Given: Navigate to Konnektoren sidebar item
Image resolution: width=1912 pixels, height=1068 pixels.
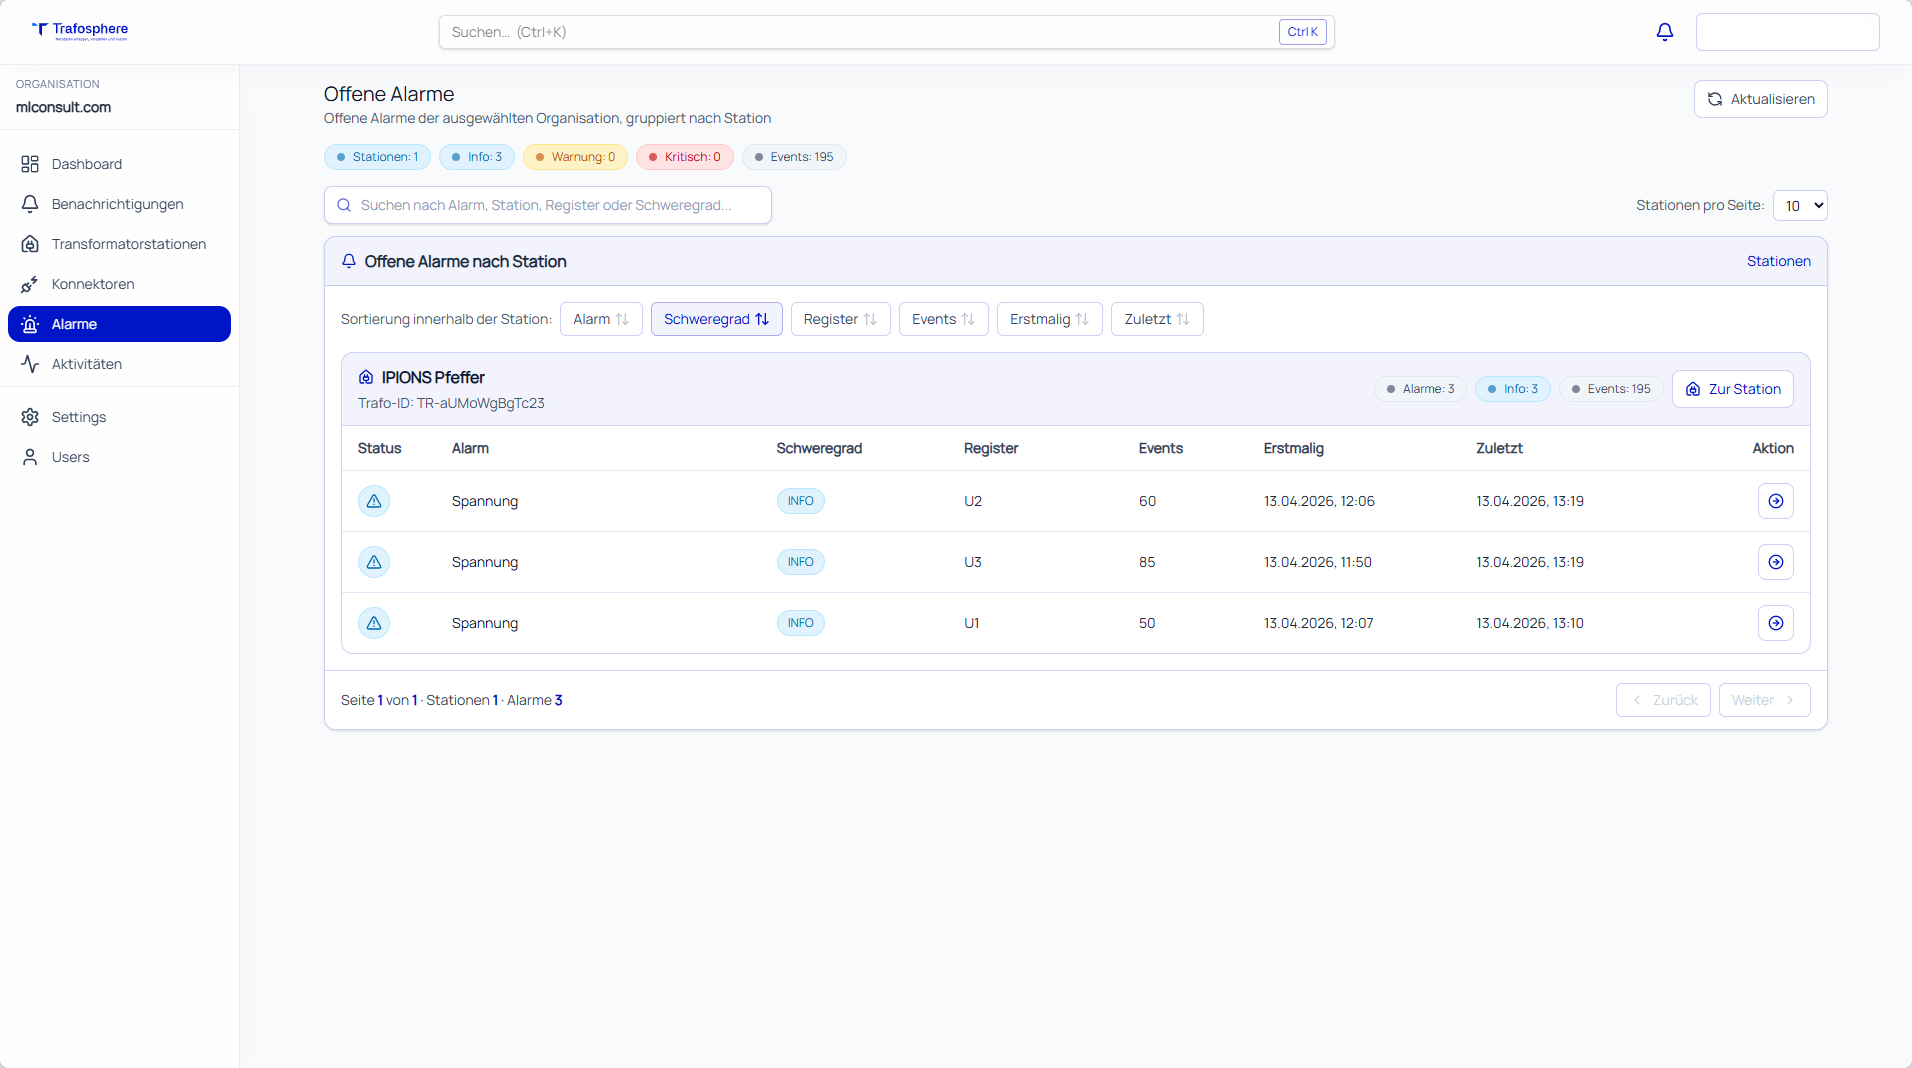Looking at the screenshot, I should pos(93,284).
